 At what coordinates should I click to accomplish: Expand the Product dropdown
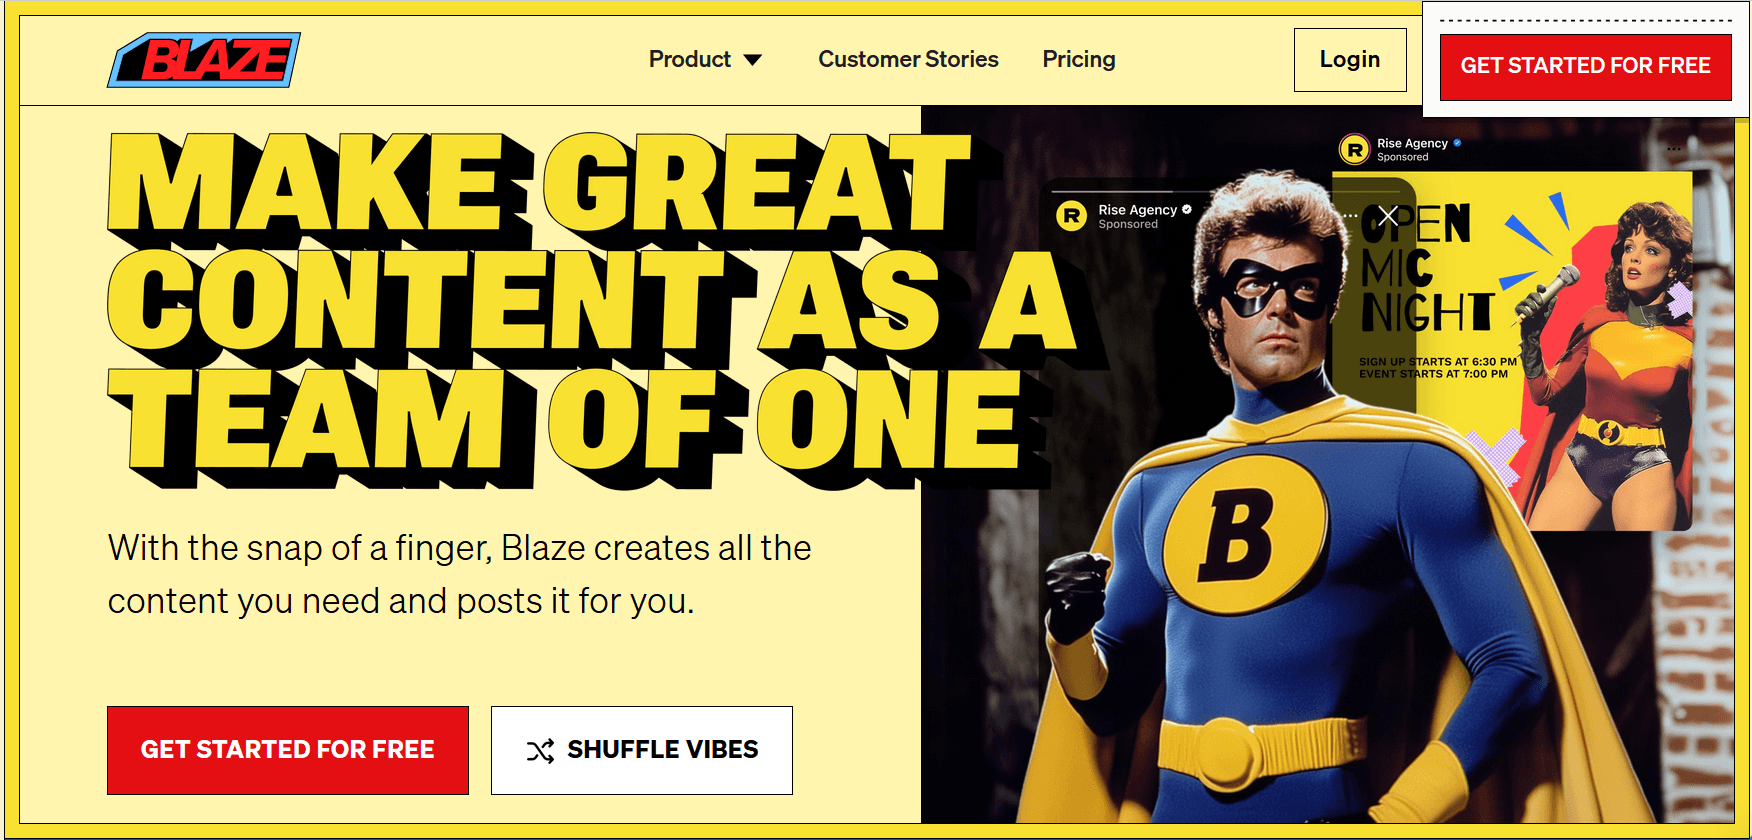click(x=706, y=59)
